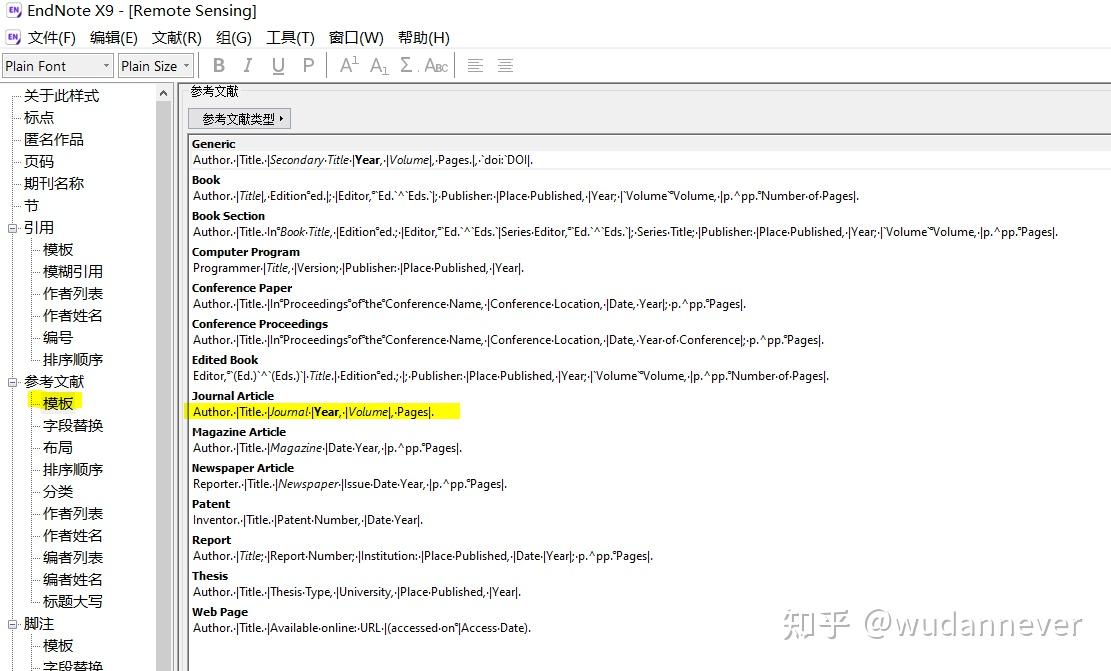Select 布局 in the sidebar
The width and height of the screenshot is (1111, 671).
(x=57, y=447)
